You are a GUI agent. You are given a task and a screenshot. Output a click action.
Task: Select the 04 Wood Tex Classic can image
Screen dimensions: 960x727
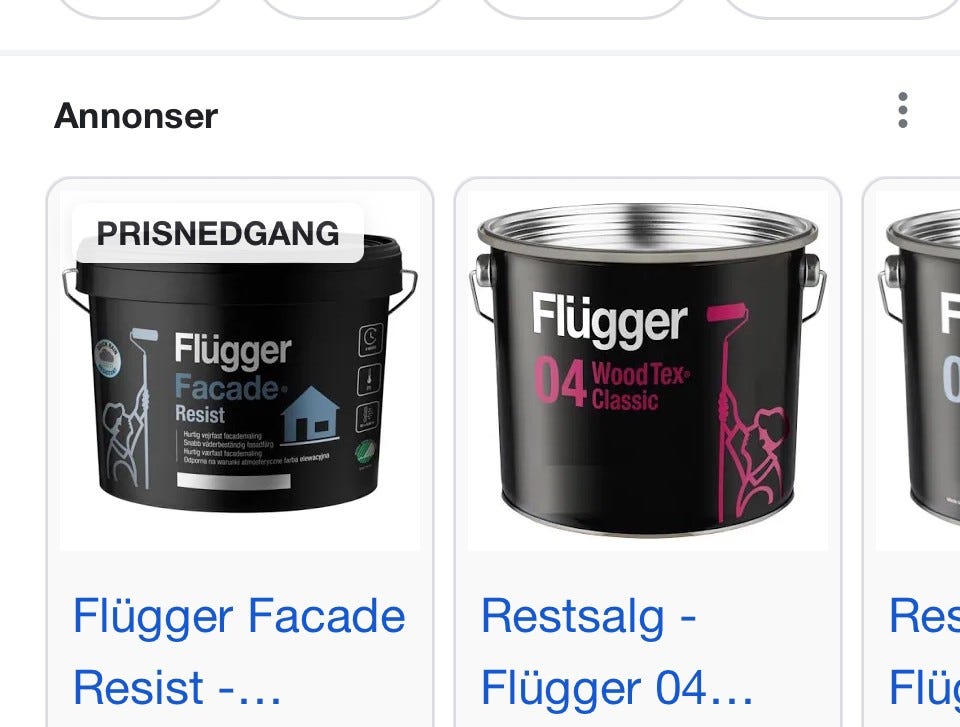coord(648,371)
